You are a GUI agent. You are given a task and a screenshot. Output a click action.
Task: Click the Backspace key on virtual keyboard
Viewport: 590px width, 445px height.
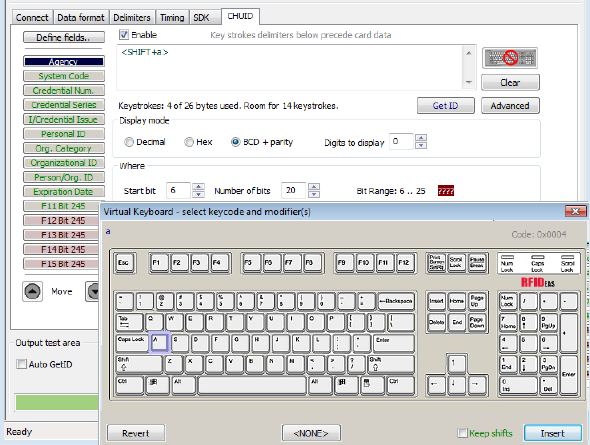(x=396, y=301)
